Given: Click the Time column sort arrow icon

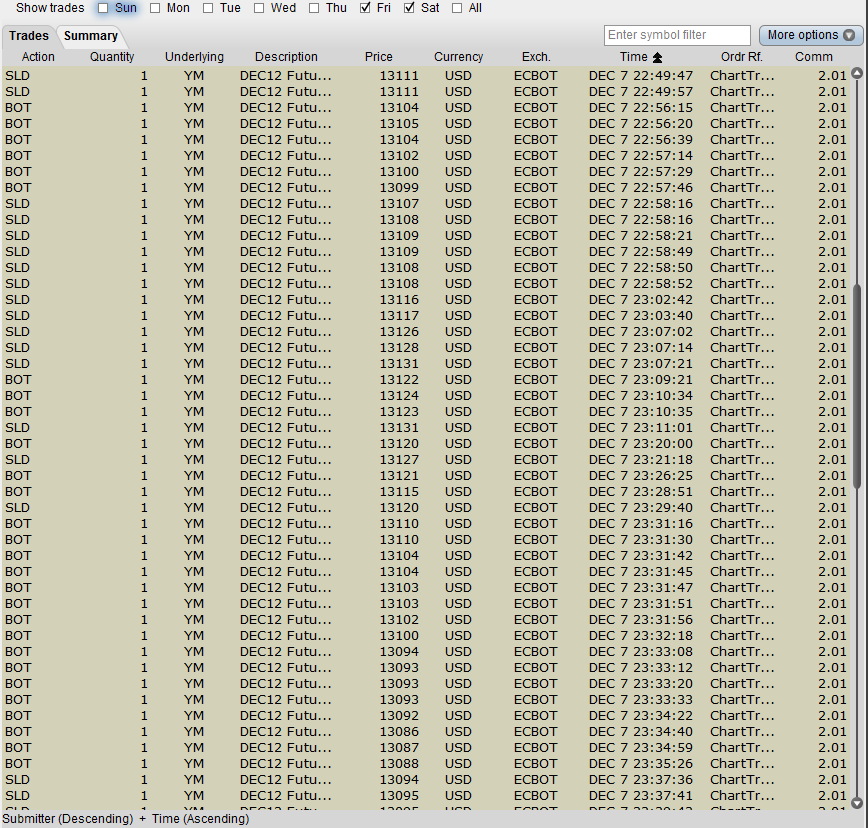Looking at the screenshot, I should [x=657, y=57].
